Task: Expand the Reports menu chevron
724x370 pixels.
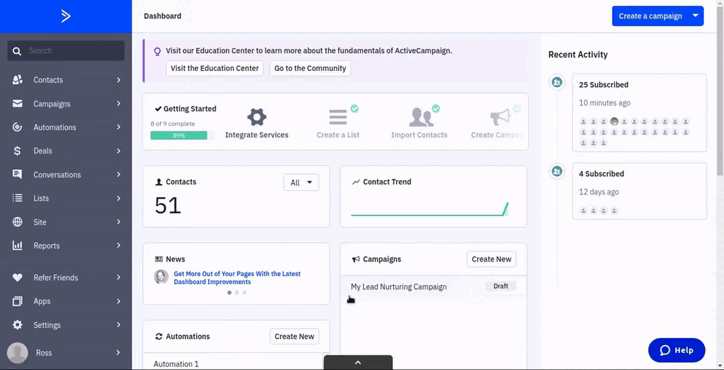Action: coord(119,246)
